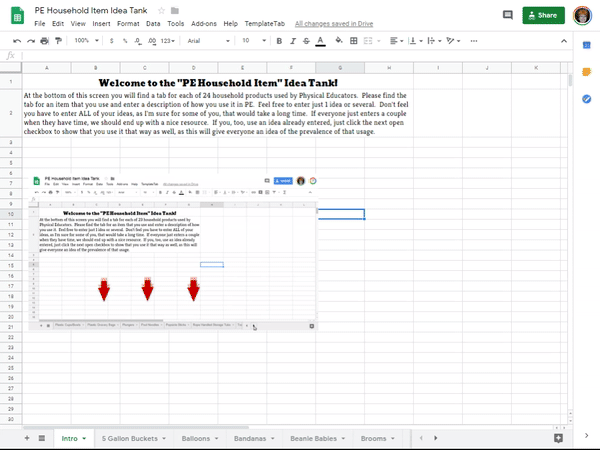Open Explore button

(558, 438)
